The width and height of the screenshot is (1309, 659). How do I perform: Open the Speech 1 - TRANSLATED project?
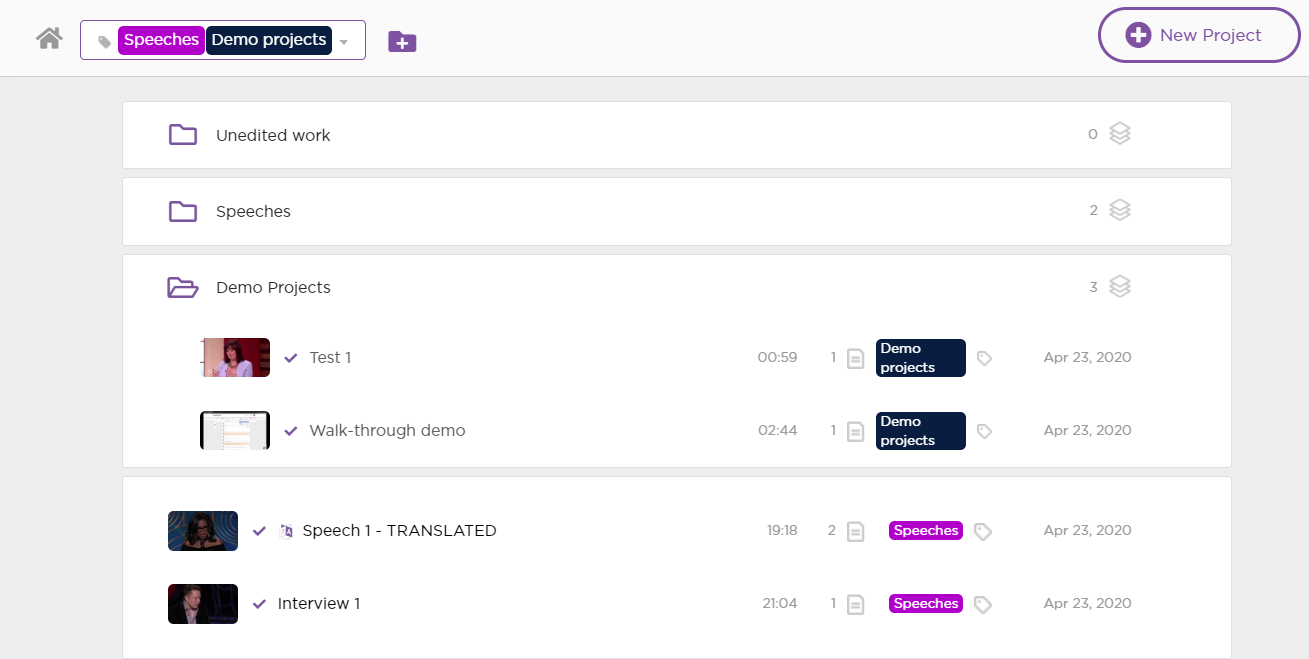(x=399, y=530)
